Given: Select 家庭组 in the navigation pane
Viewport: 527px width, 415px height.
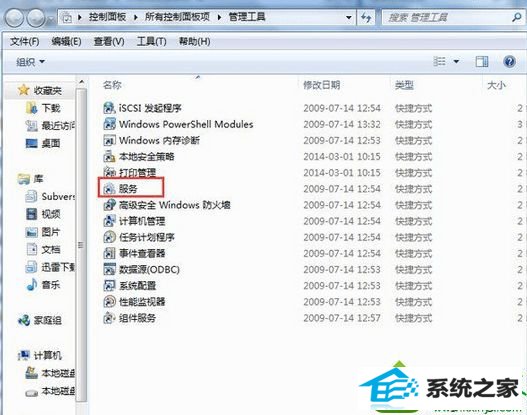Looking at the screenshot, I should pyautogui.click(x=40, y=320).
